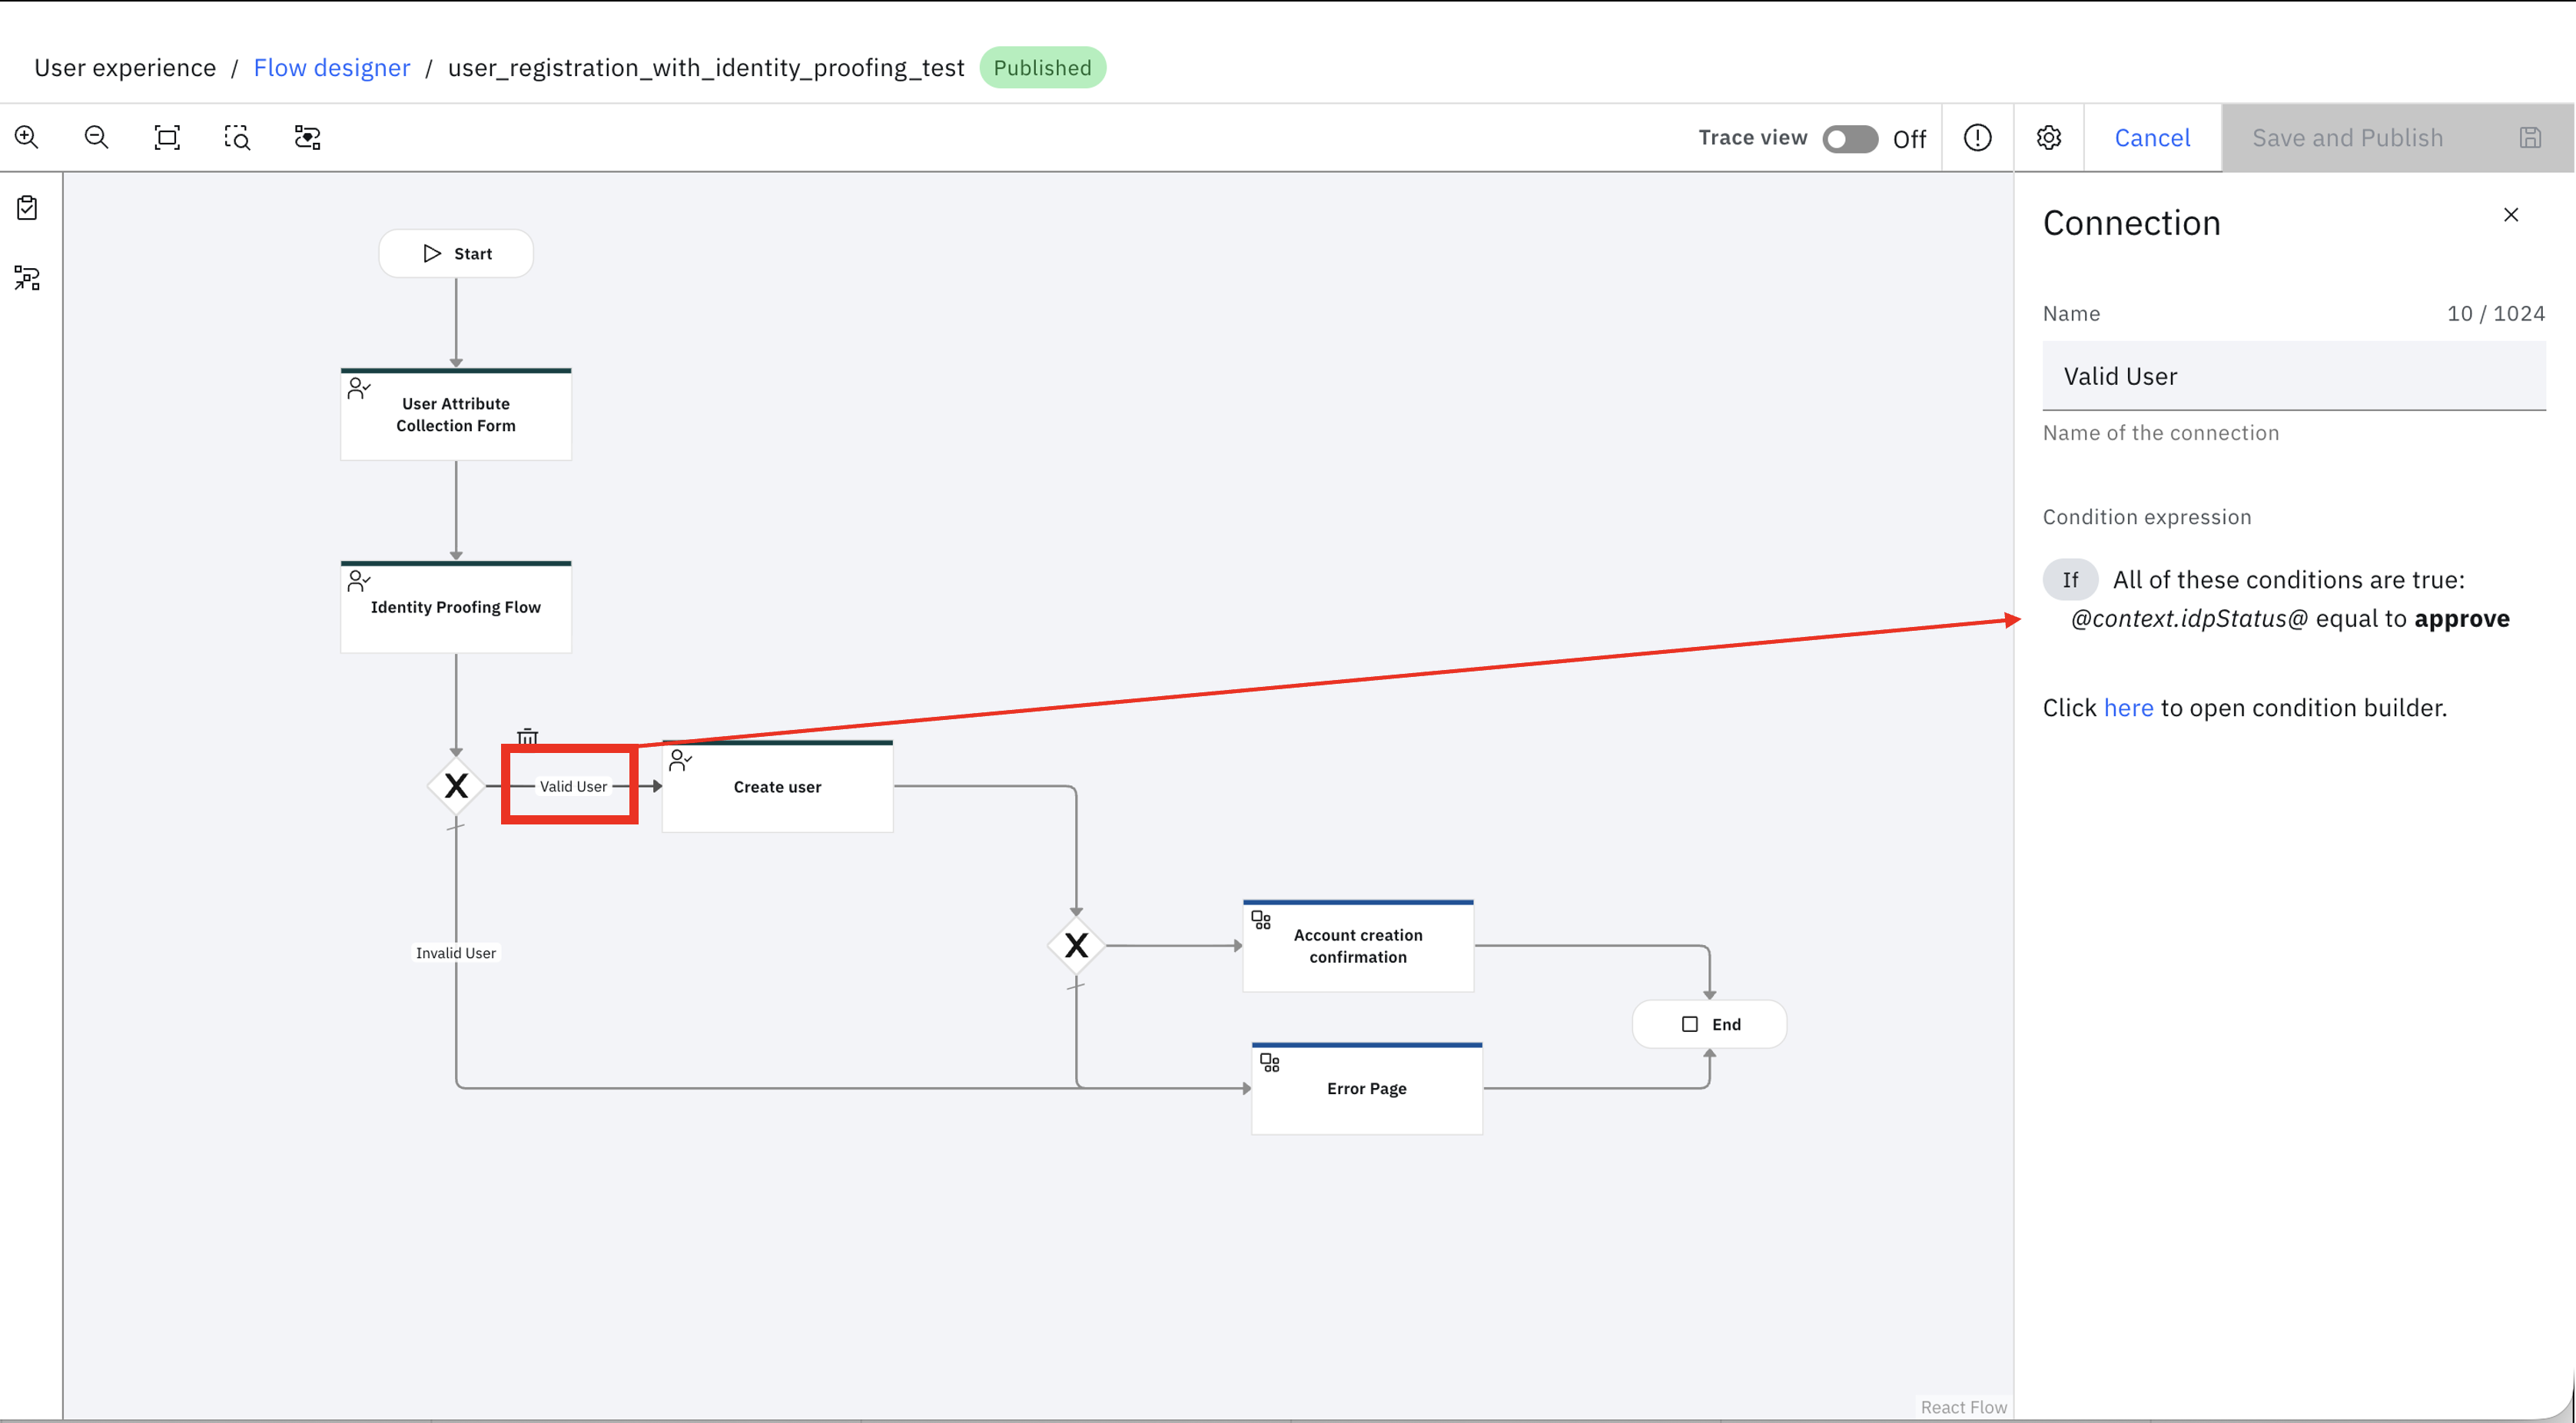Select the Error Page node
This screenshot has height=1423, width=2576.
click(1367, 1089)
